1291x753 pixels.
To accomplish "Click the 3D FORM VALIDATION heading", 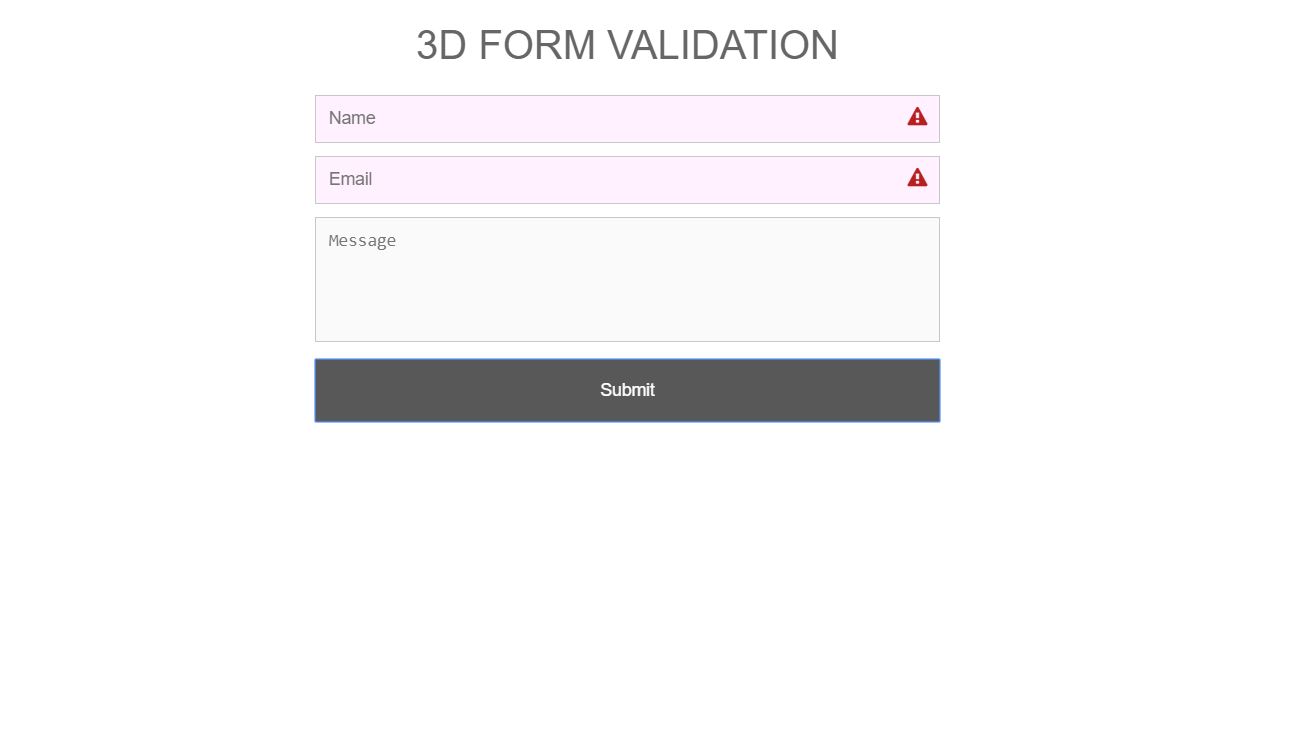I will [627, 45].
